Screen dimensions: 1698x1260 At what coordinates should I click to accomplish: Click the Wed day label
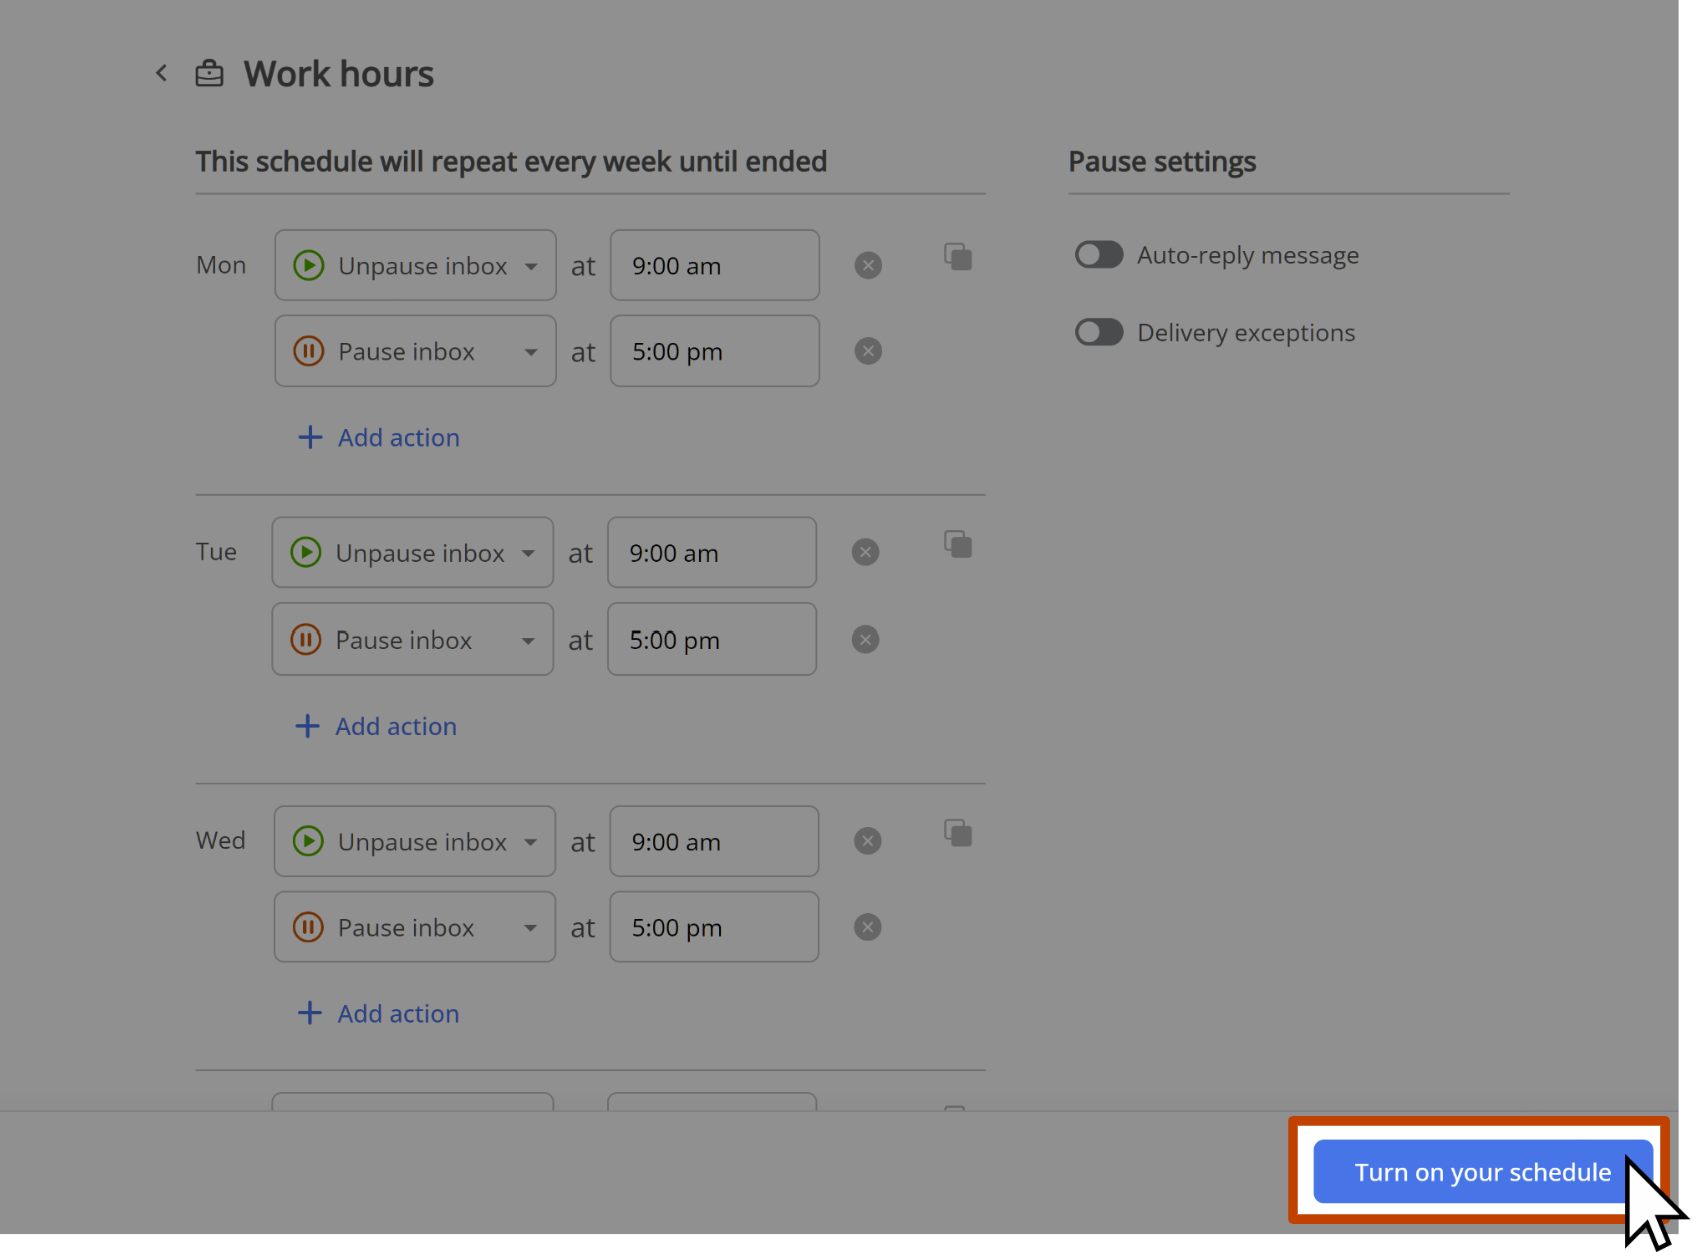[x=221, y=841]
